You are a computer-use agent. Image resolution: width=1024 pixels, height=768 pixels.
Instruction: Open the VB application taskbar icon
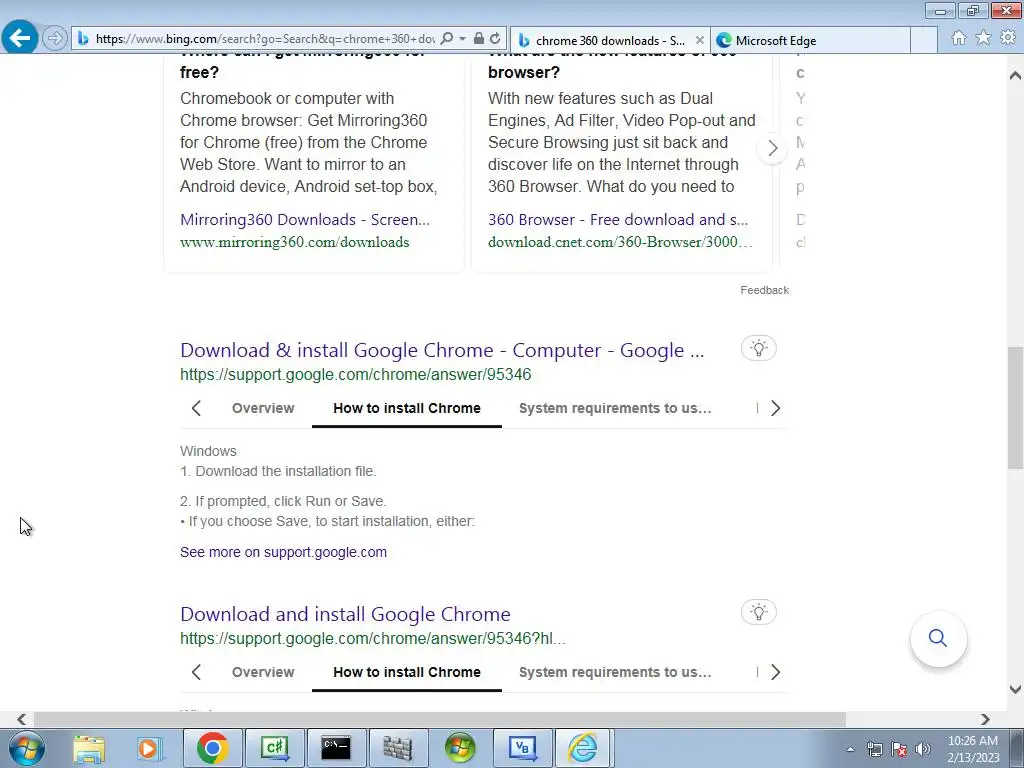coord(522,748)
